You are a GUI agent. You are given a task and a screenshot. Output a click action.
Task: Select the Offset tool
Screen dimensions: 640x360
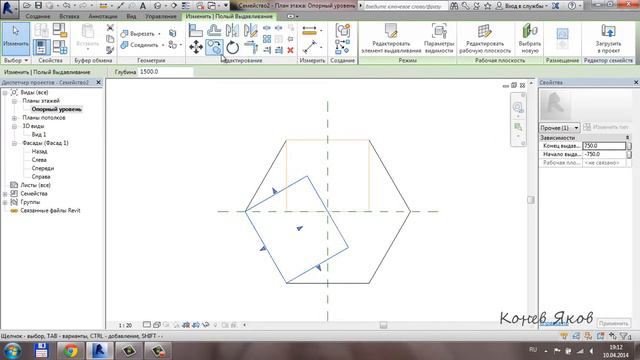point(214,30)
